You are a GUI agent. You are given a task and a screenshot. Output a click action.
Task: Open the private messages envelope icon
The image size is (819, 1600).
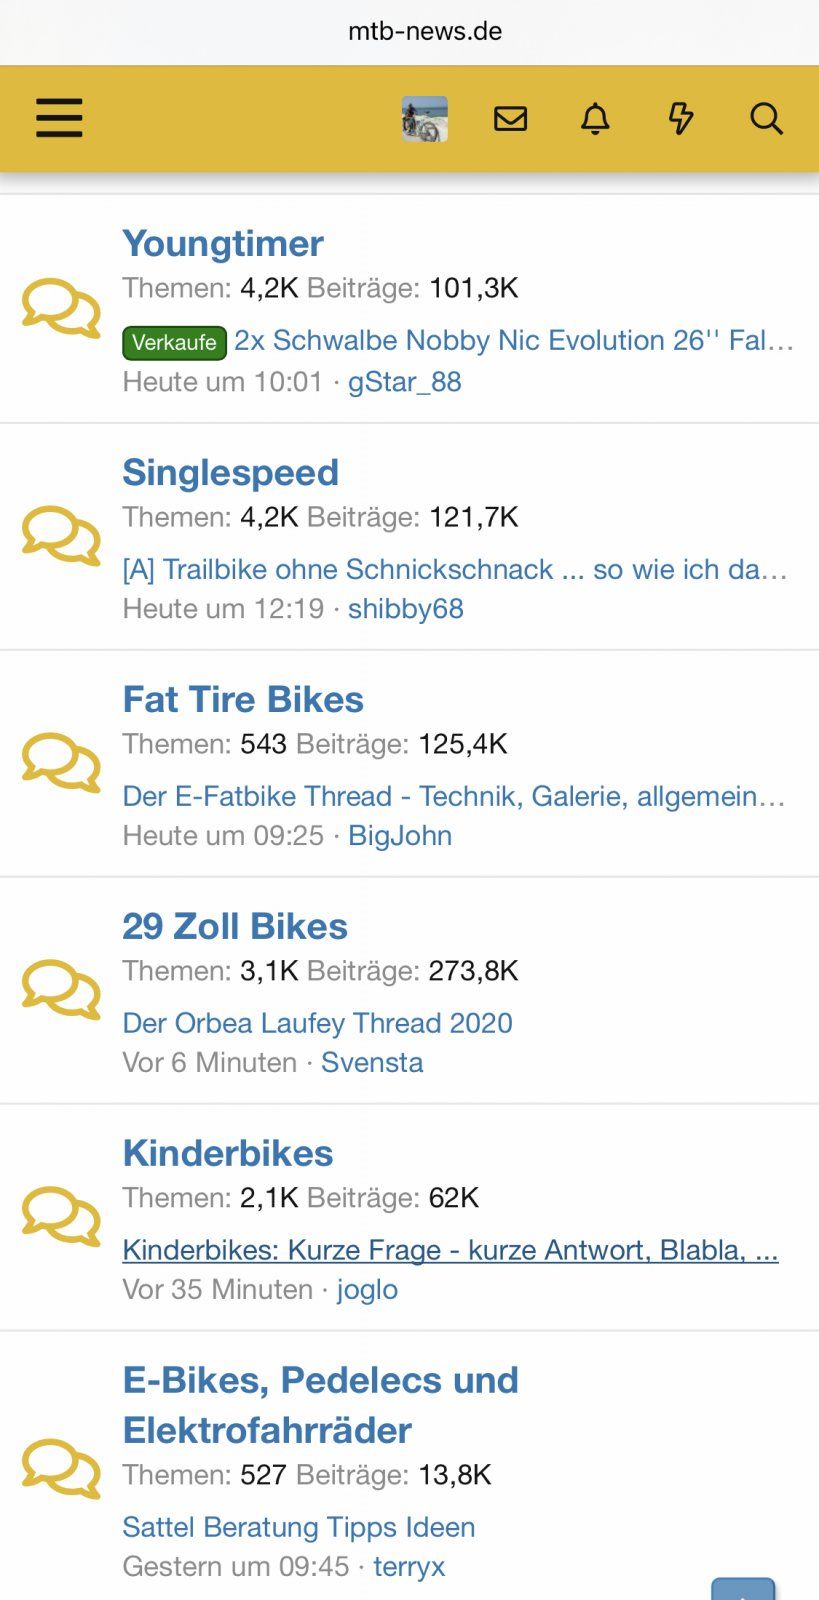click(511, 119)
